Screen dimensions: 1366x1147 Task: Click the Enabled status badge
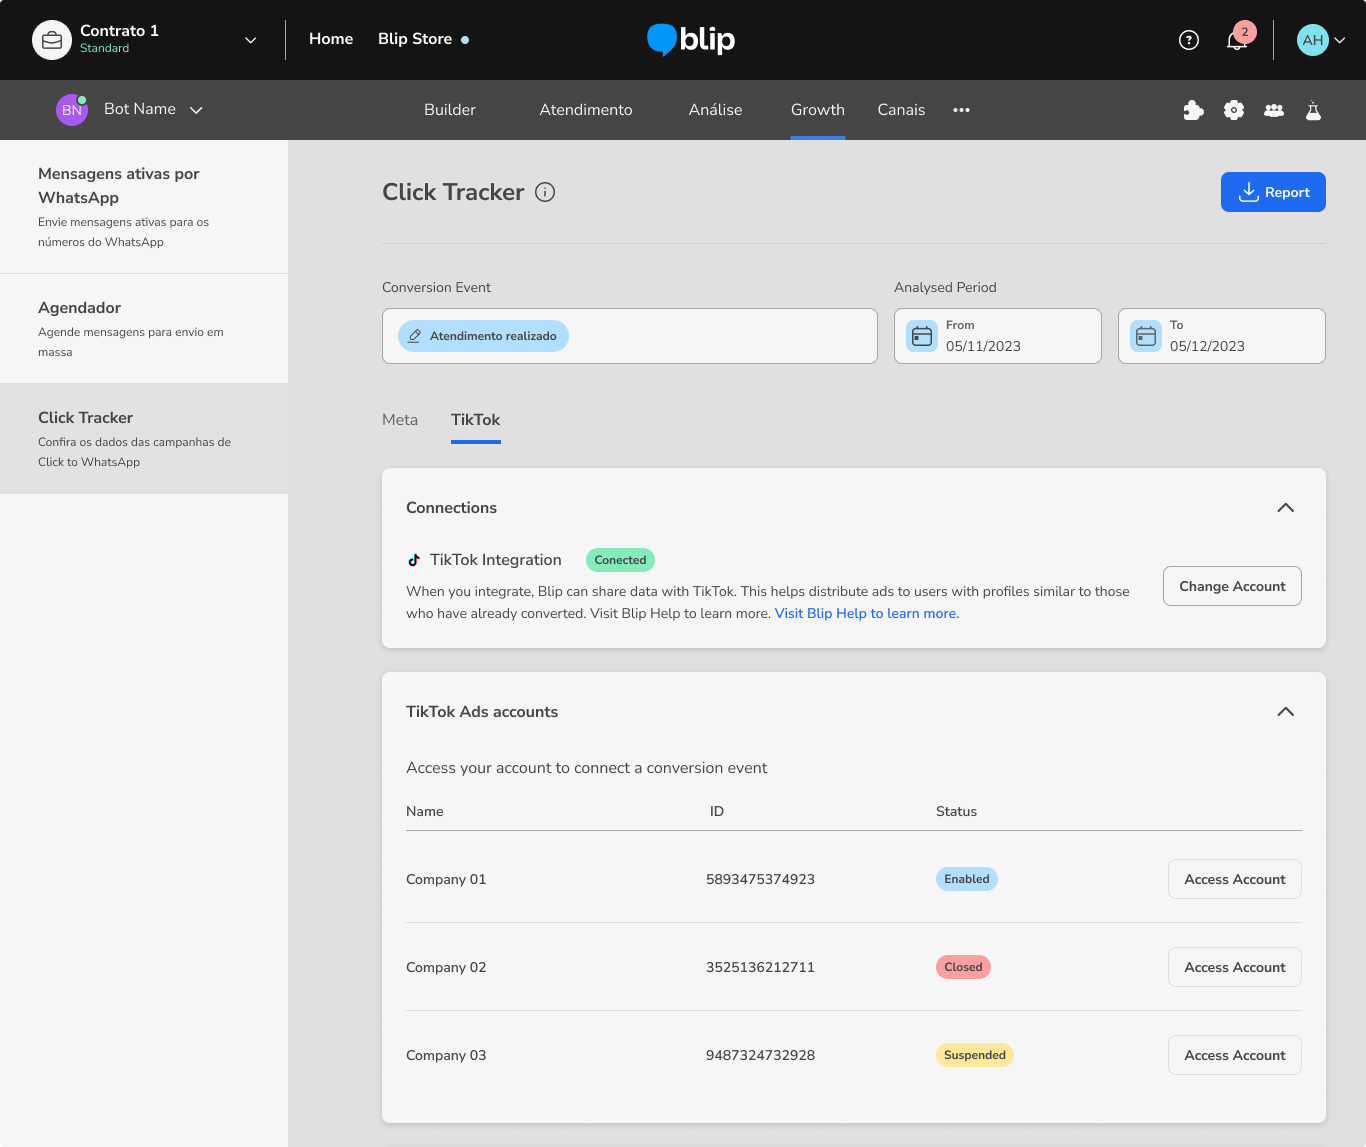(967, 879)
